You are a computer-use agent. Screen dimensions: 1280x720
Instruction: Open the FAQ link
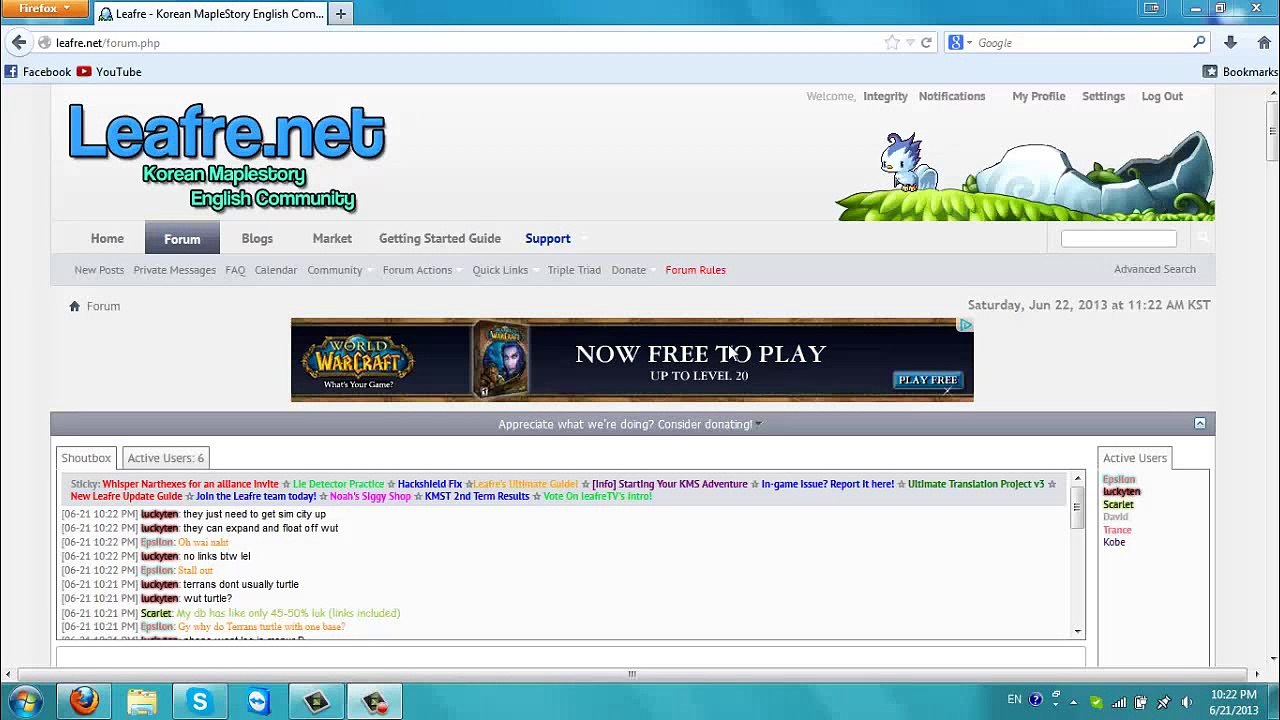click(235, 270)
